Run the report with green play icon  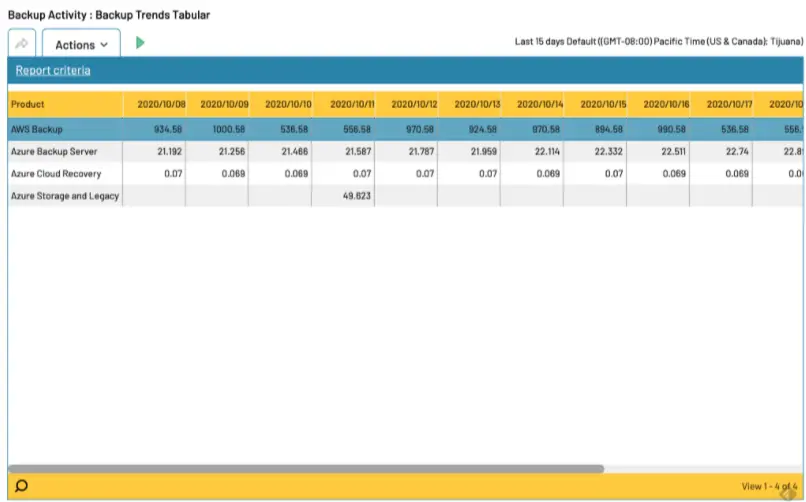(140, 43)
